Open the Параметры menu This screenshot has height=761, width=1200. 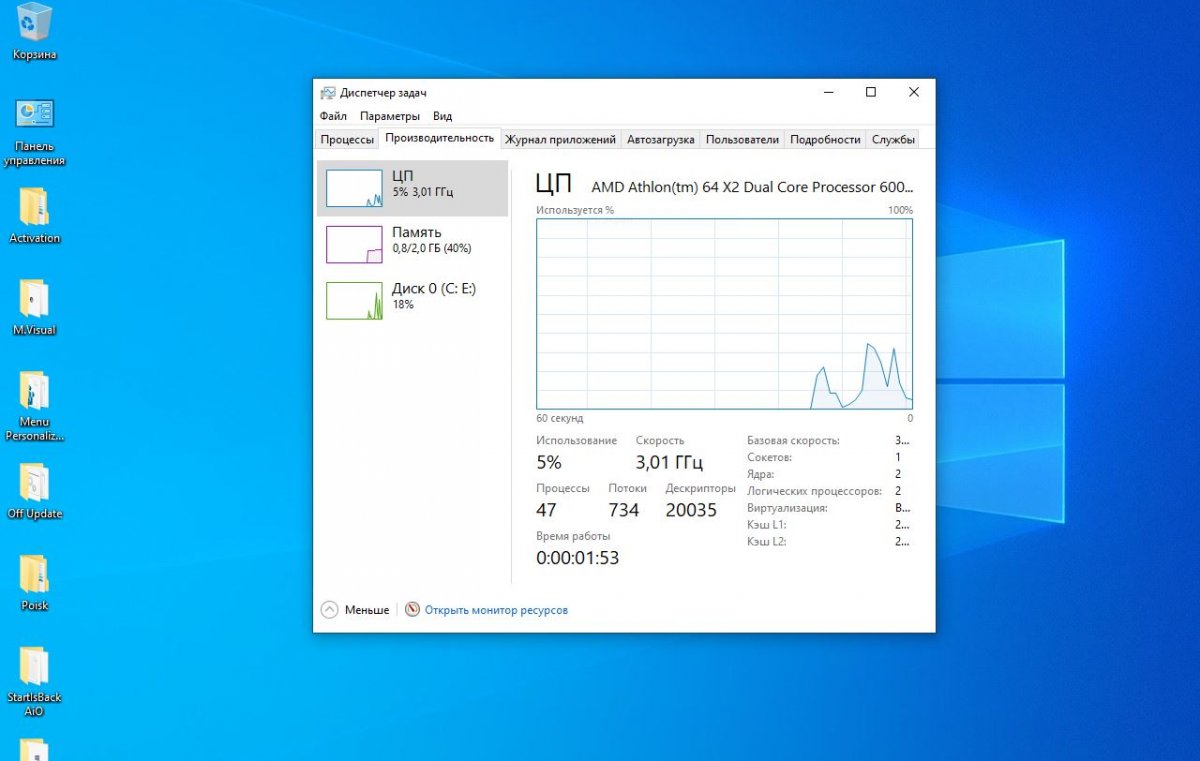pos(390,116)
